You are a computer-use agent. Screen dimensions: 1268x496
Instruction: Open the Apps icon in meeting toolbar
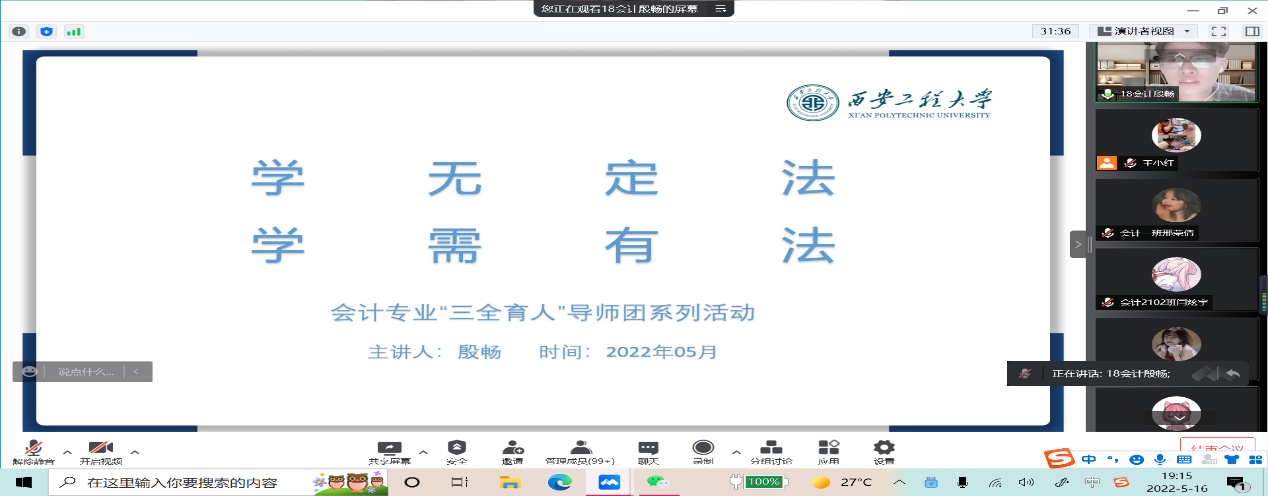828,450
